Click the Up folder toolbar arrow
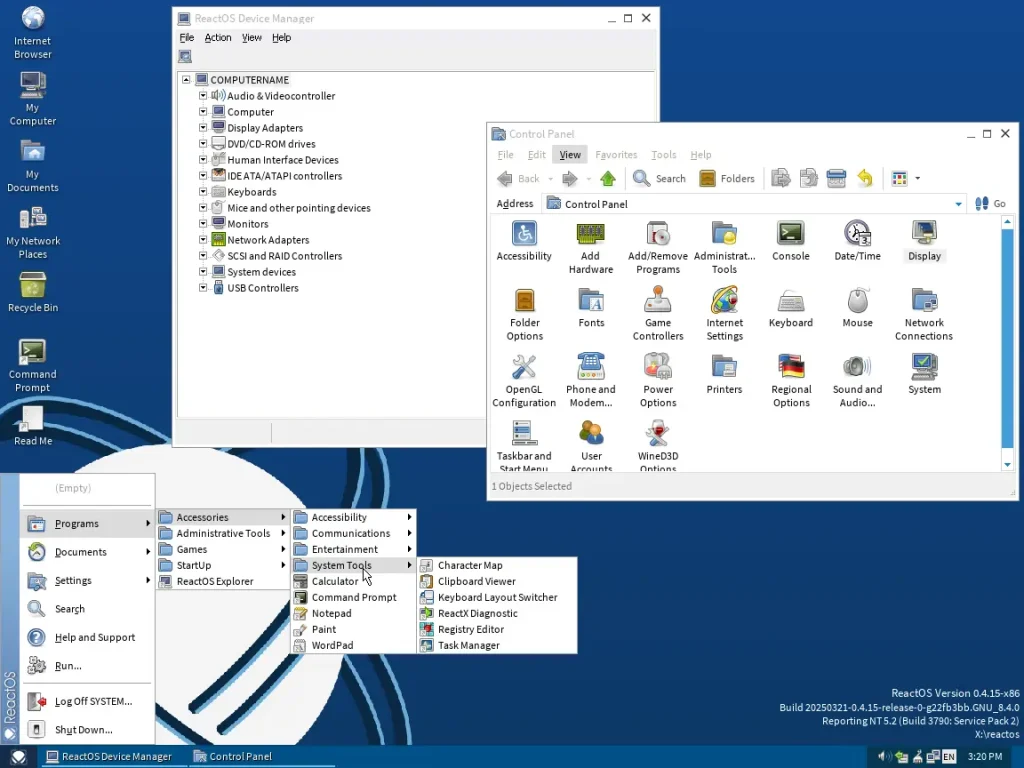Viewport: 1024px width, 768px height. [608, 178]
